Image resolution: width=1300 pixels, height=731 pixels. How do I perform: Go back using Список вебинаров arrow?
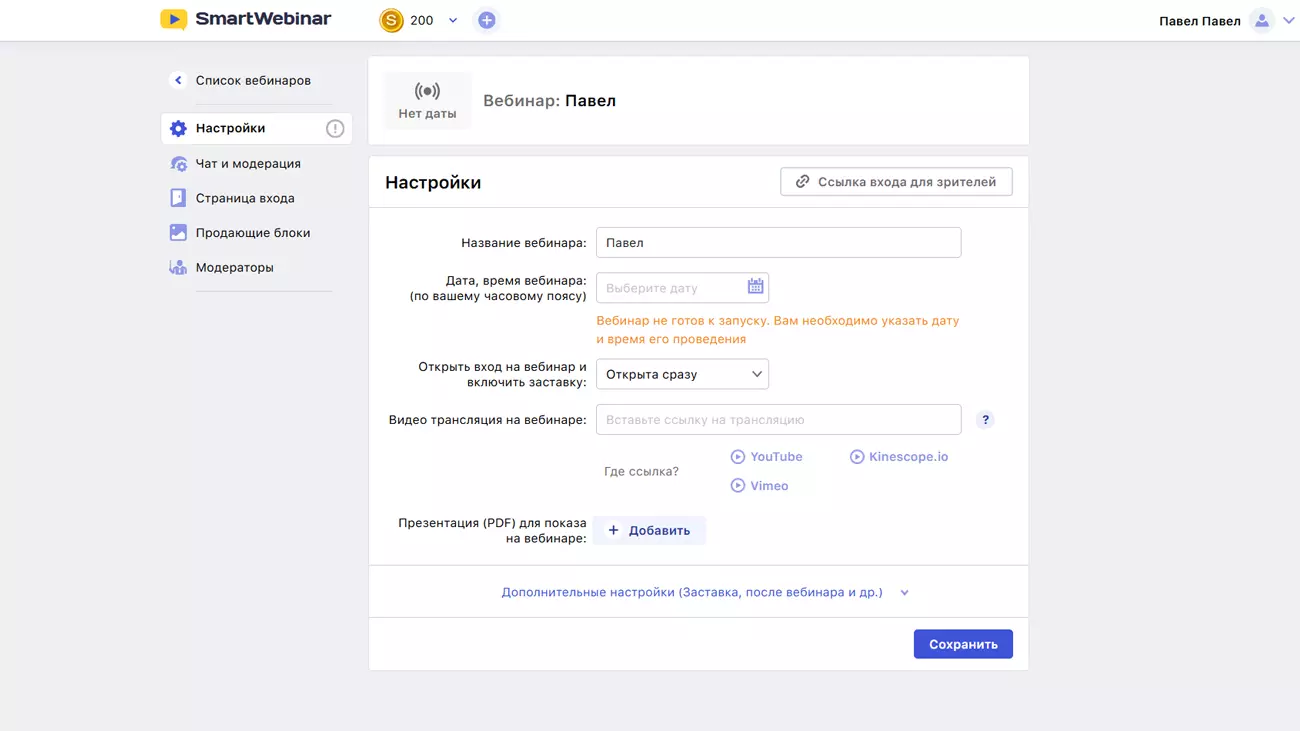(178, 80)
